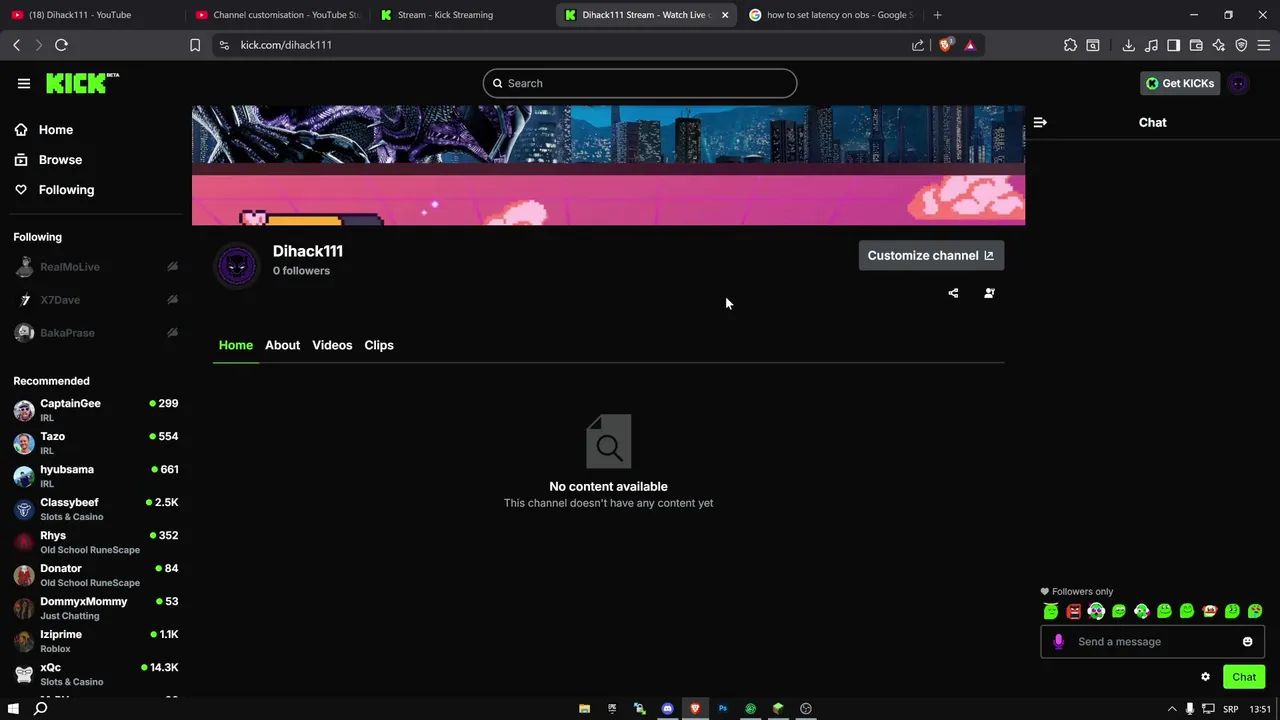The image size is (1280, 720).
Task: Open Brave playlist music icon
Action: point(1151,45)
